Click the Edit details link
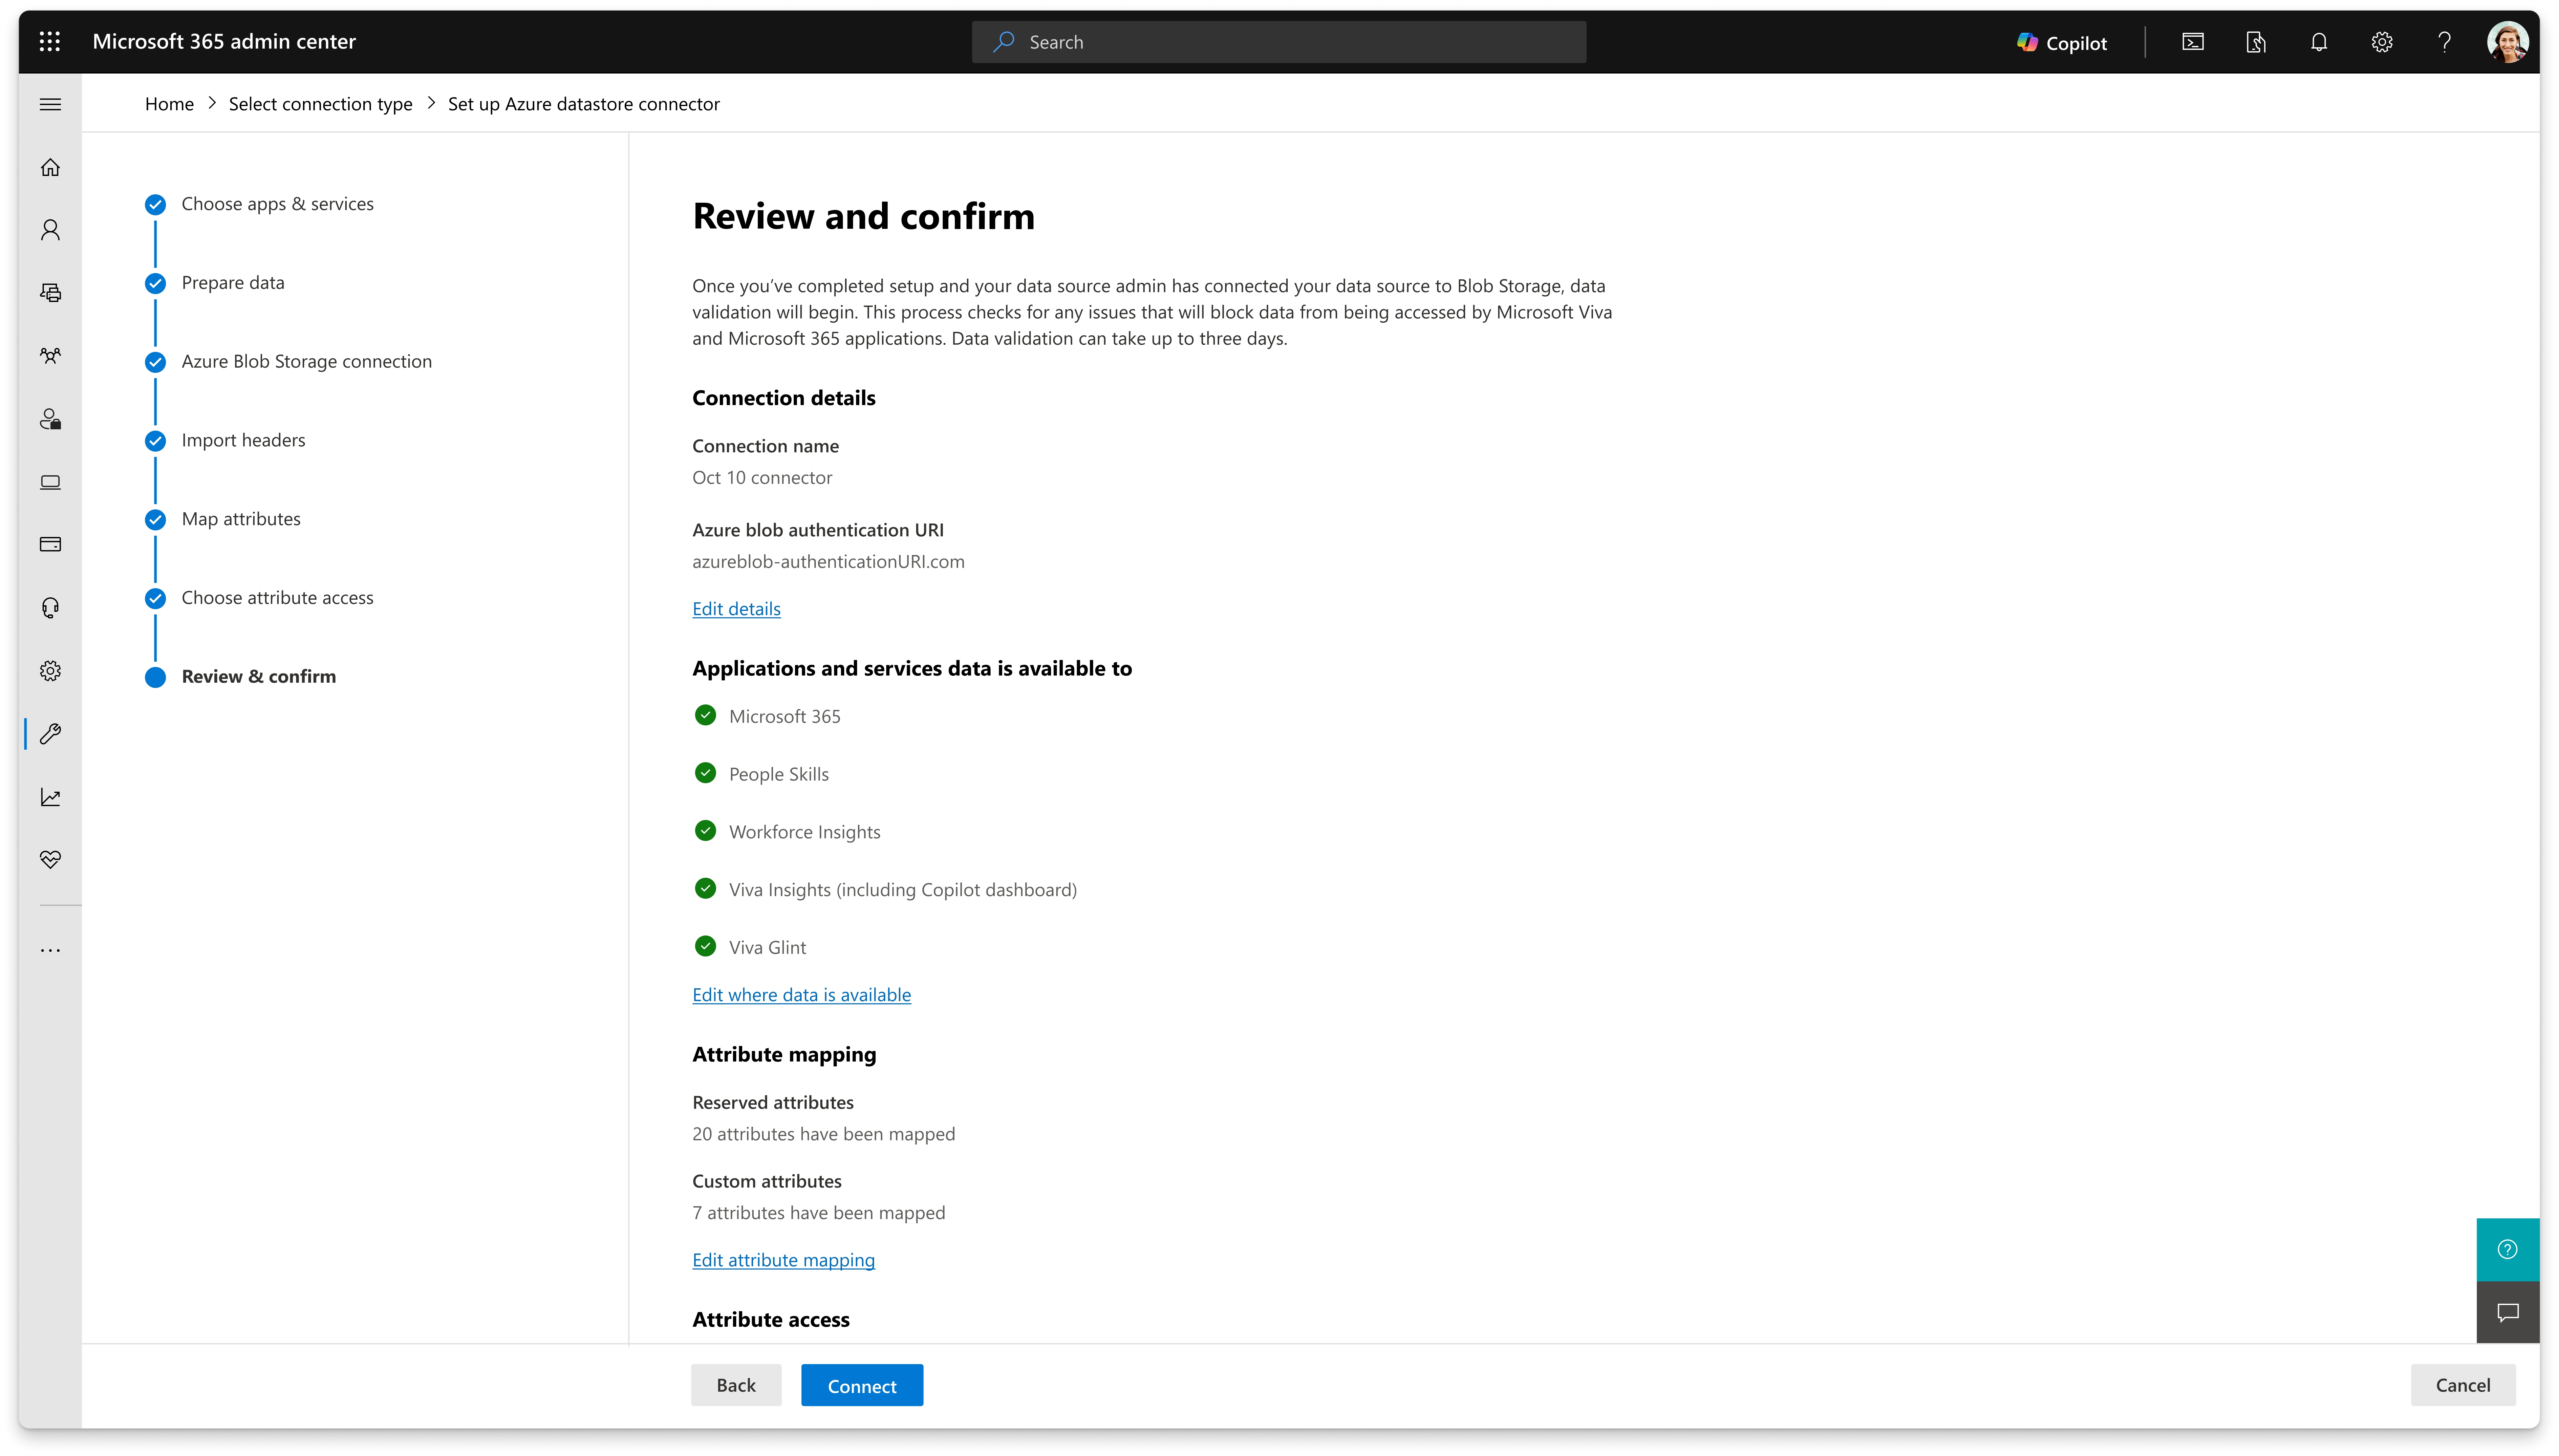The width and height of the screenshot is (2559, 1456). coord(736,609)
